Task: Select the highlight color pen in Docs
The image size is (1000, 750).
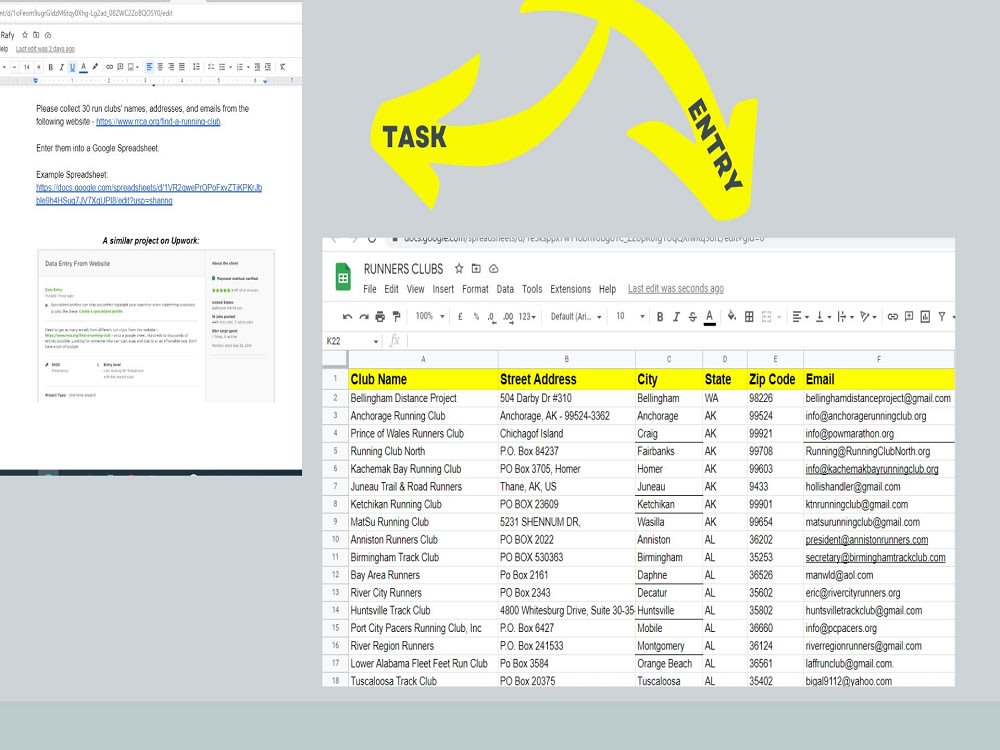Action: tap(95, 67)
